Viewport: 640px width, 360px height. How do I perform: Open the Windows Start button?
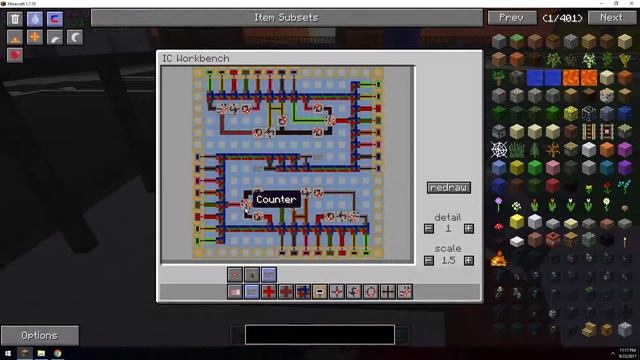8,353
